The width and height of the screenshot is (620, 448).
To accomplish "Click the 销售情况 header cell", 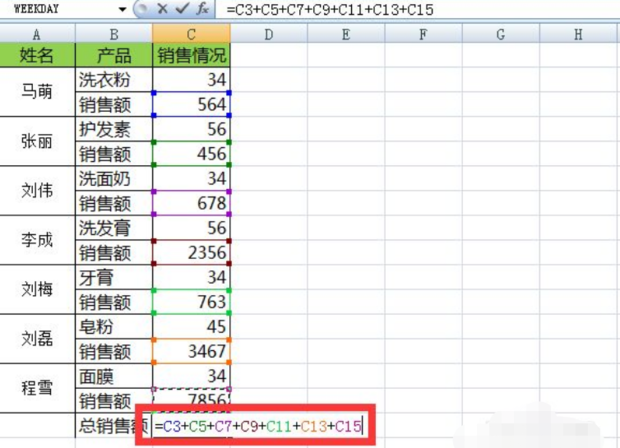I will point(191,55).
